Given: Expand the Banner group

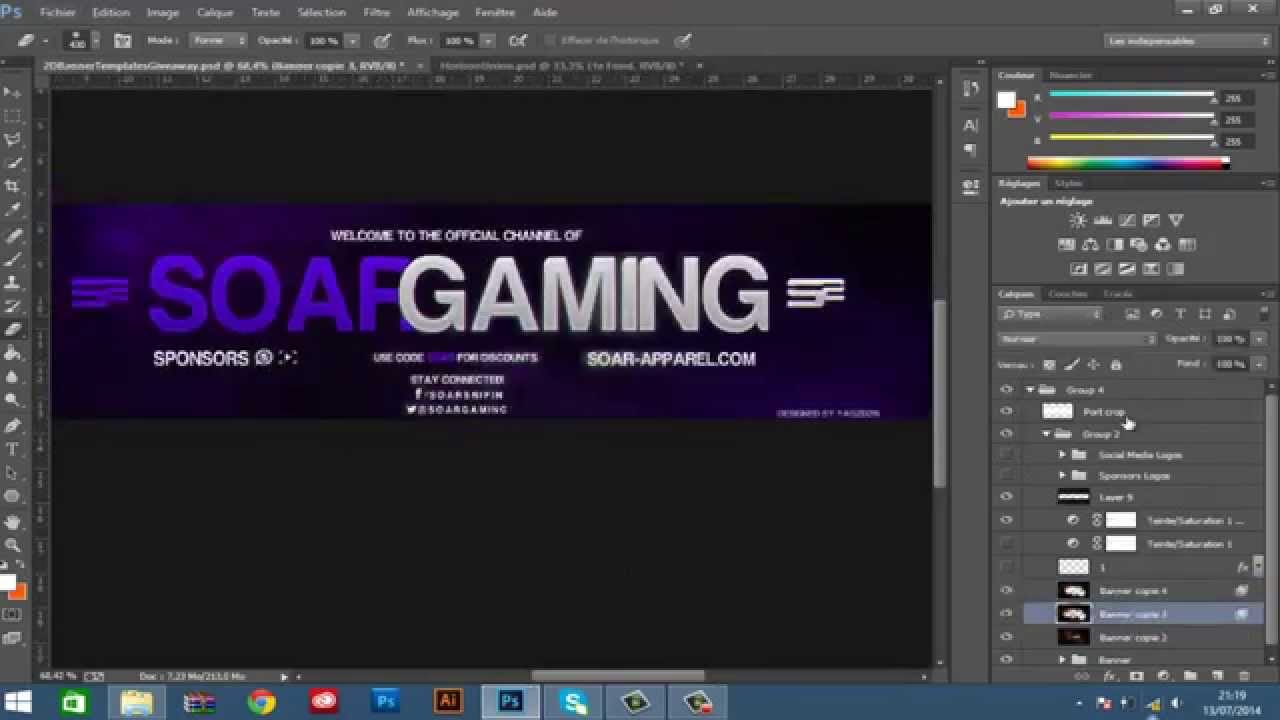Looking at the screenshot, I should coord(1062,660).
